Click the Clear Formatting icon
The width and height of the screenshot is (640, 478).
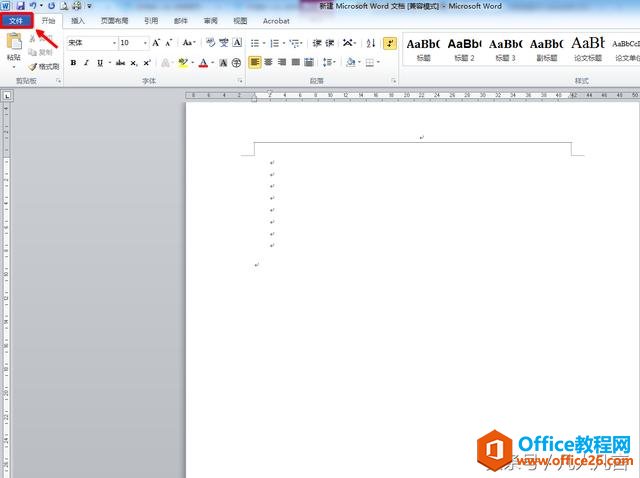click(x=210, y=42)
